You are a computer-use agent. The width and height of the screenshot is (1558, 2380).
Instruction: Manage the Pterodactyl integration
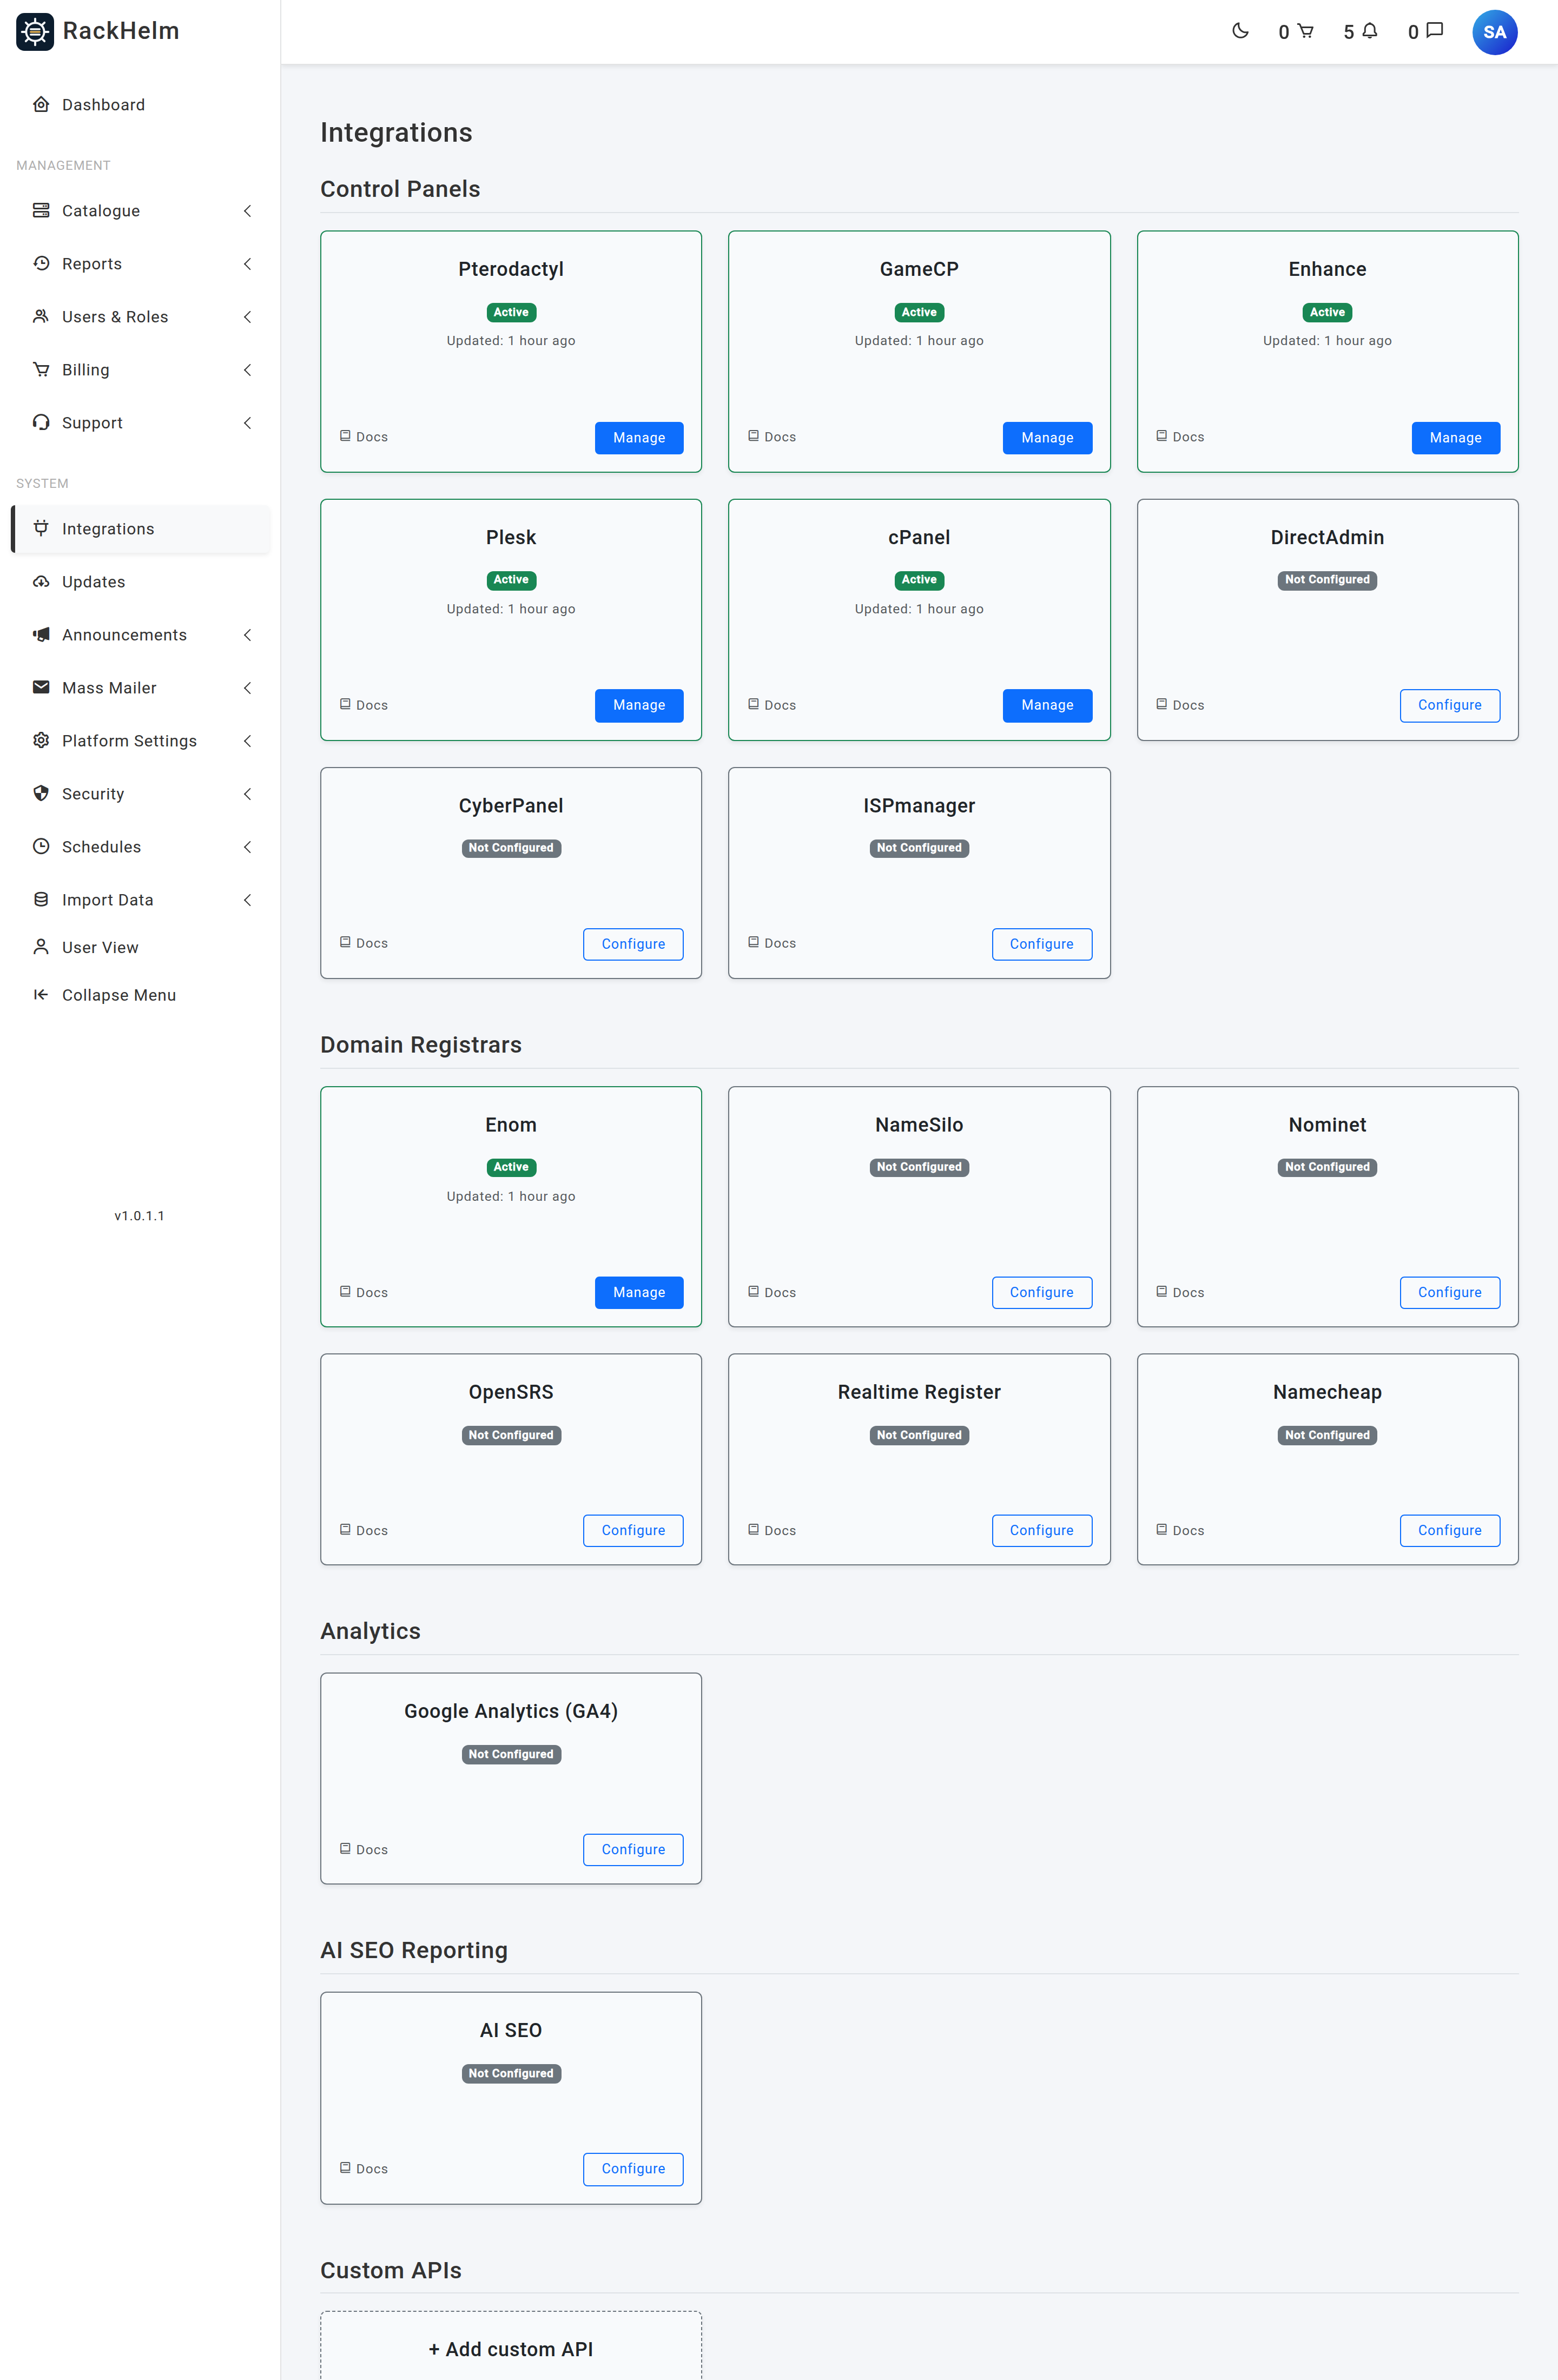click(x=639, y=438)
